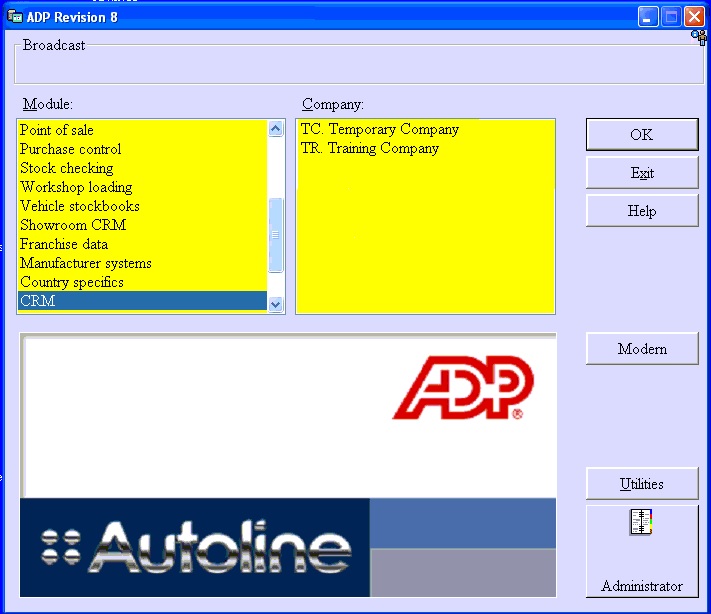Click the Modern button
The height and width of the screenshot is (614, 711).
(x=642, y=349)
